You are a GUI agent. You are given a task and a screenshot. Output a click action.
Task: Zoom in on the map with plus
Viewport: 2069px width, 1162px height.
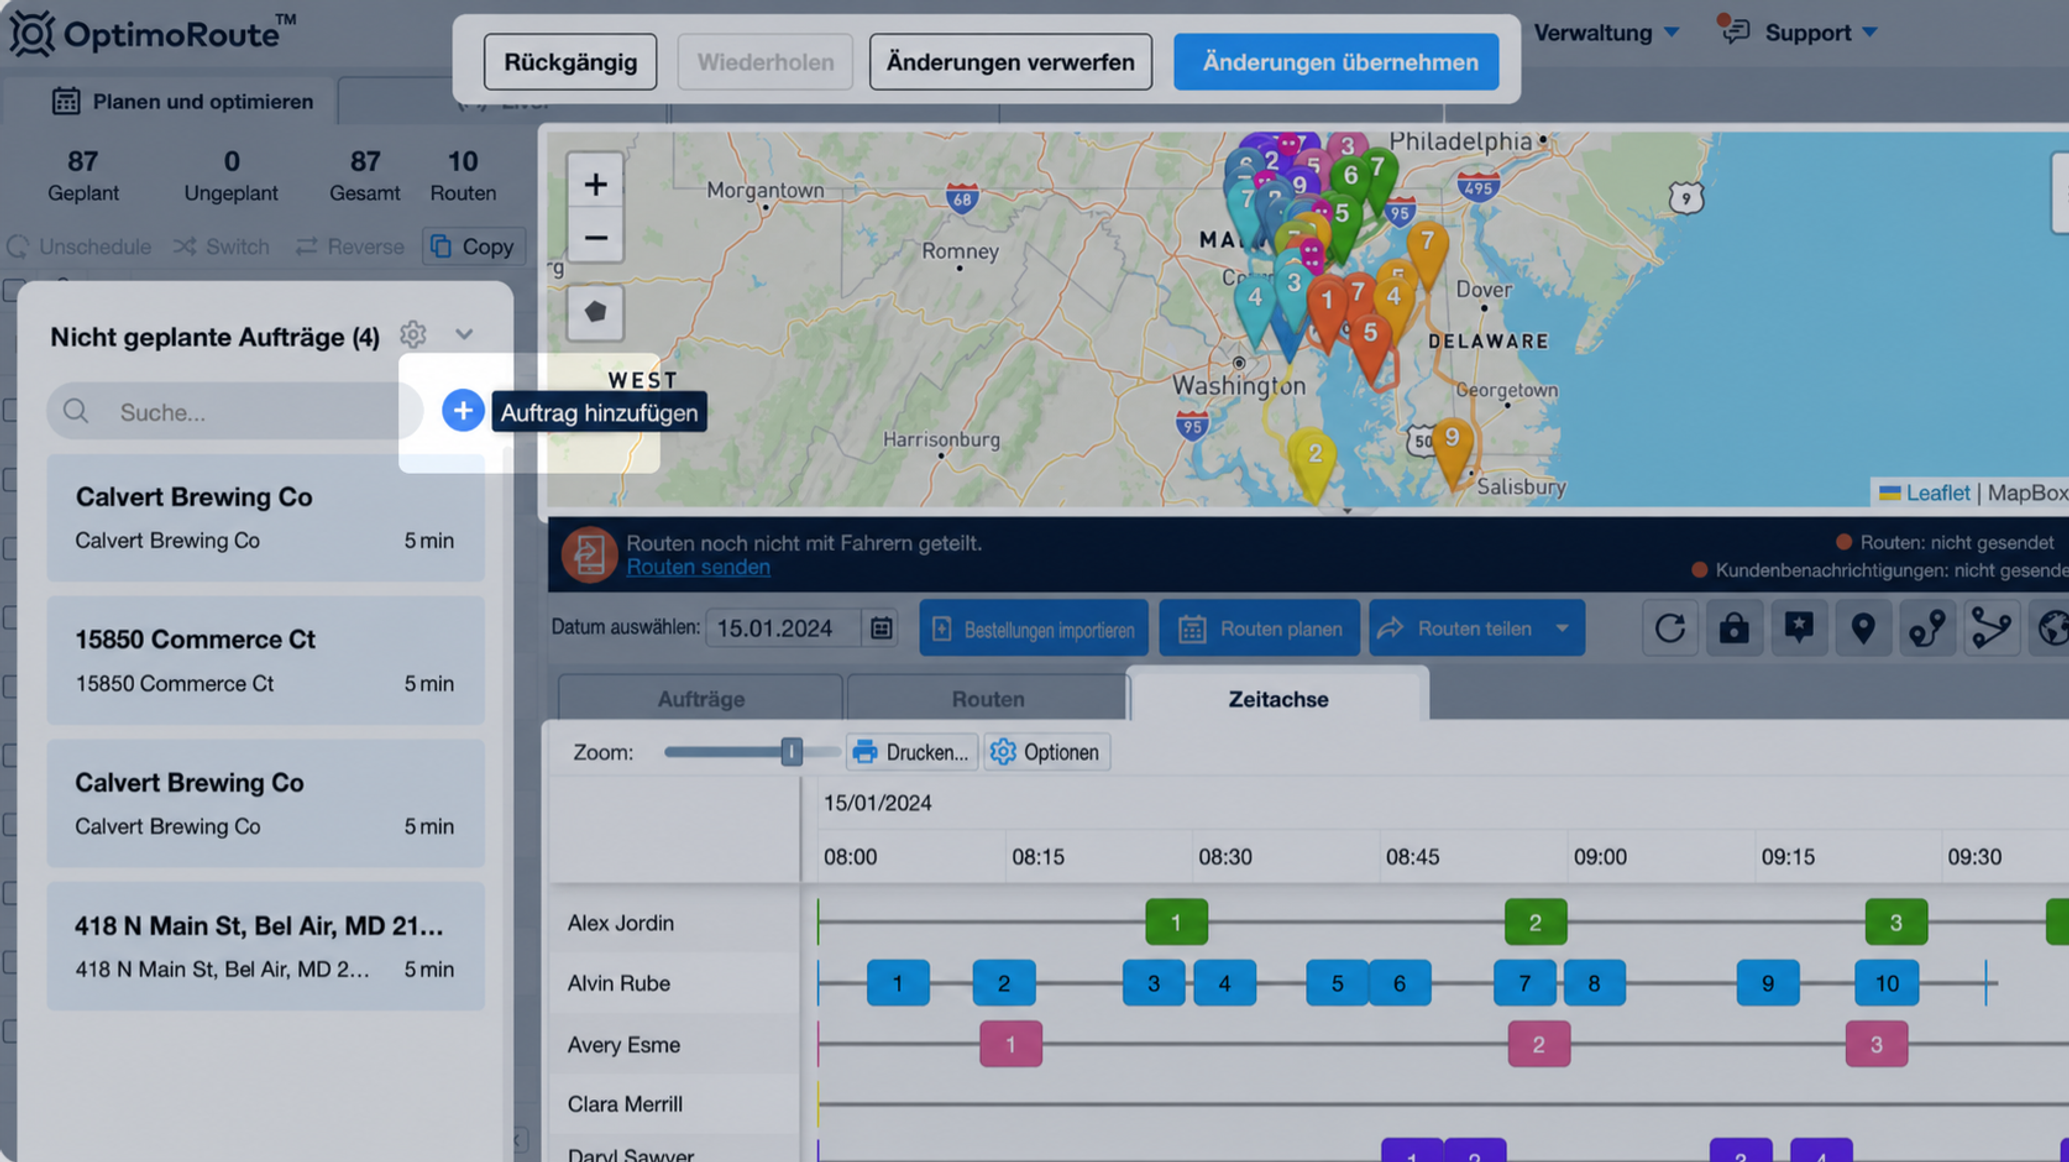(595, 184)
